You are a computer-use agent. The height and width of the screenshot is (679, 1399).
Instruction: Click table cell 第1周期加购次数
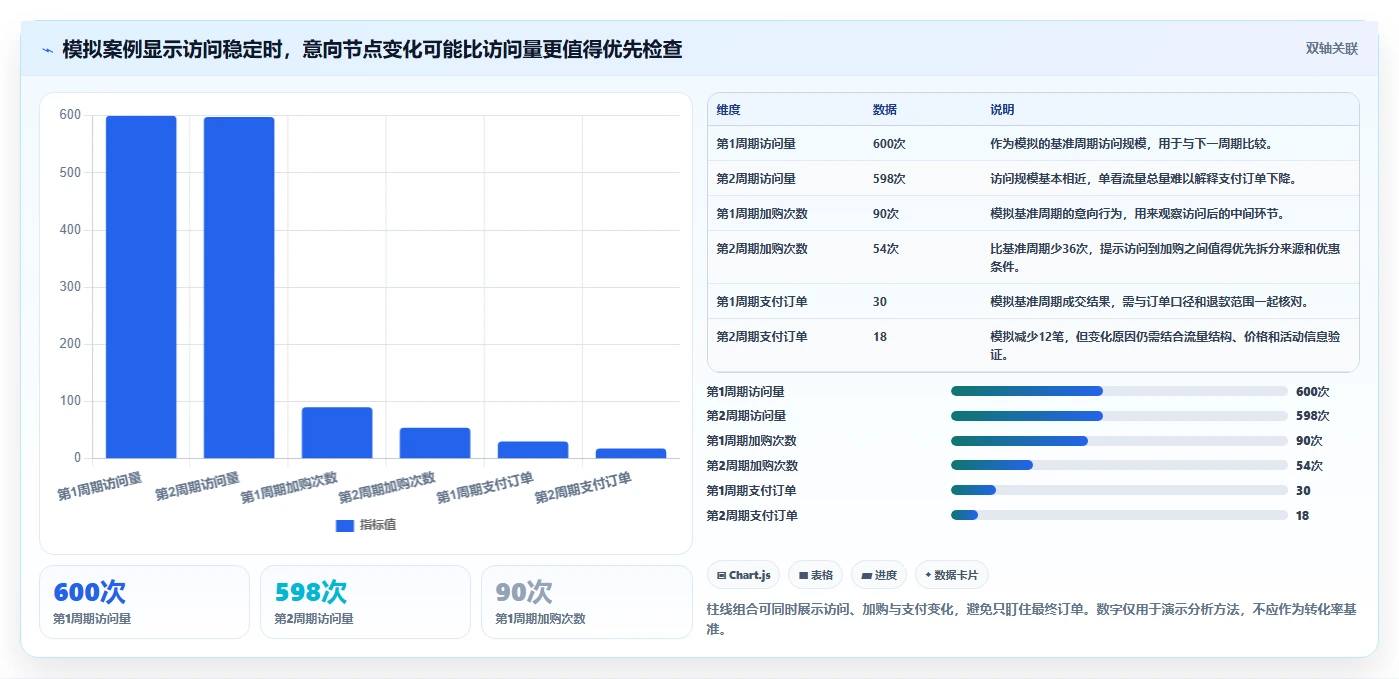coord(762,214)
